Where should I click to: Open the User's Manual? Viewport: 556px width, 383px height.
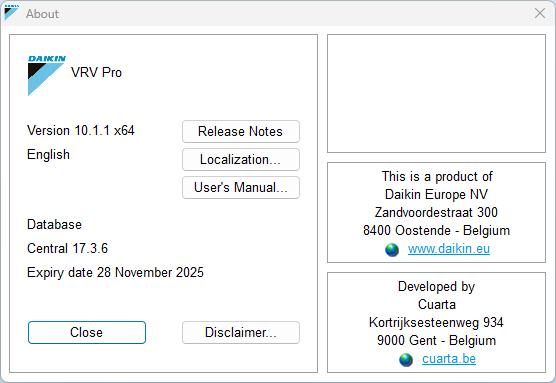241,188
